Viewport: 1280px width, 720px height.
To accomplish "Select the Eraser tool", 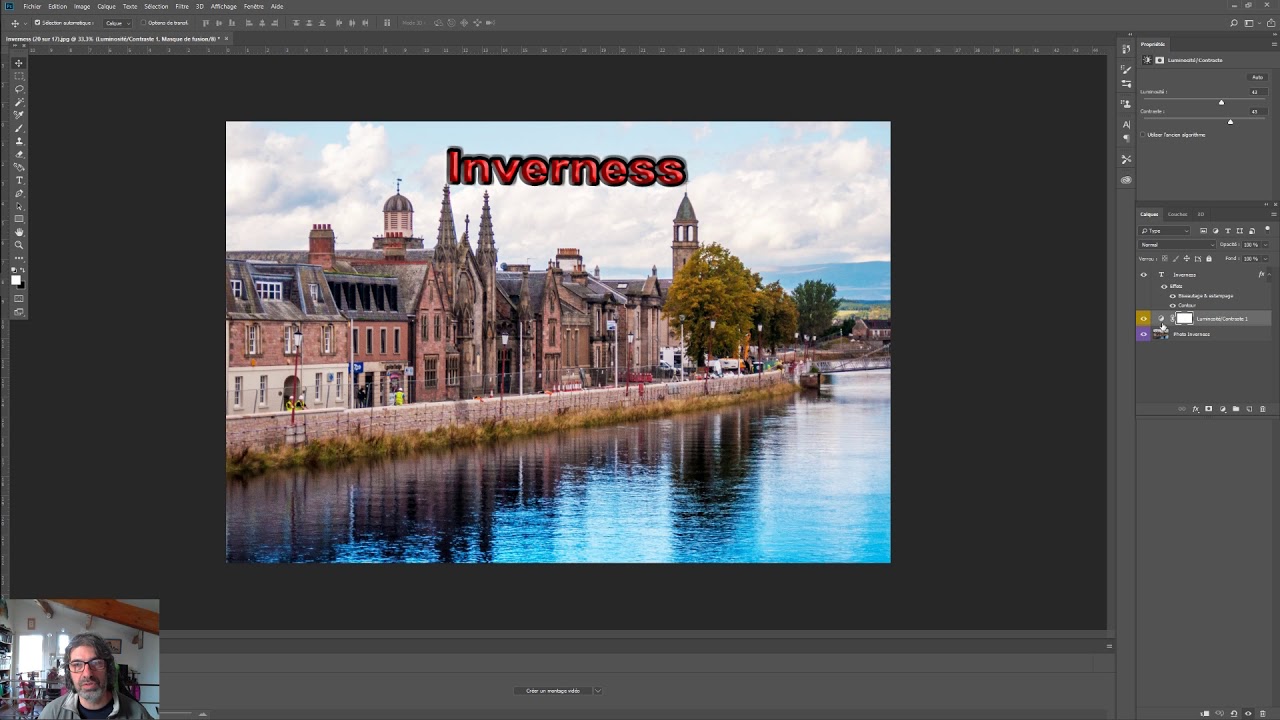I will pyautogui.click(x=19, y=154).
